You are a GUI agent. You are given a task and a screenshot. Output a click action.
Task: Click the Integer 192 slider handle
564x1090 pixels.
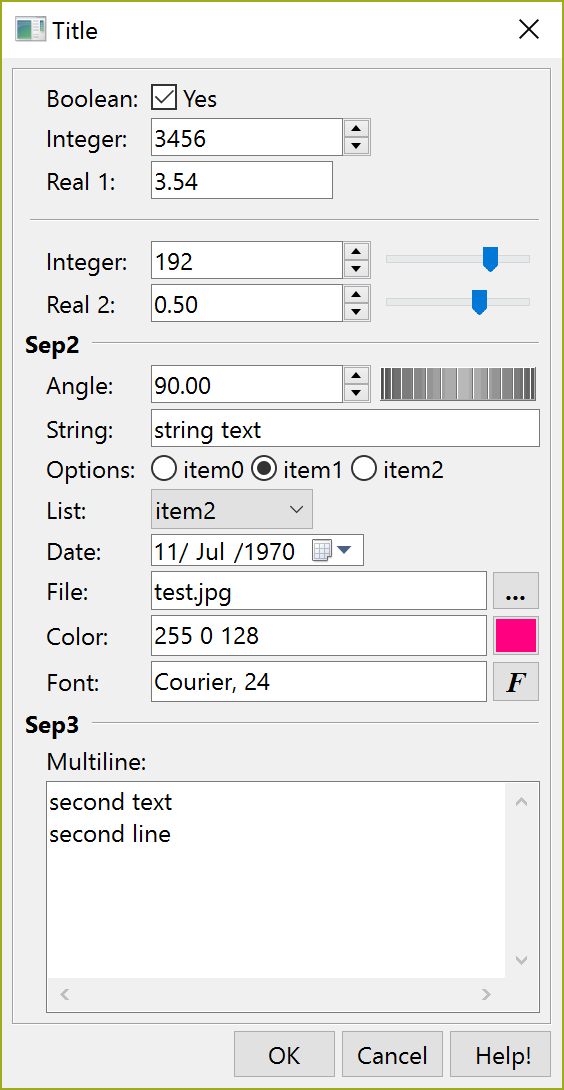pos(490,259)
